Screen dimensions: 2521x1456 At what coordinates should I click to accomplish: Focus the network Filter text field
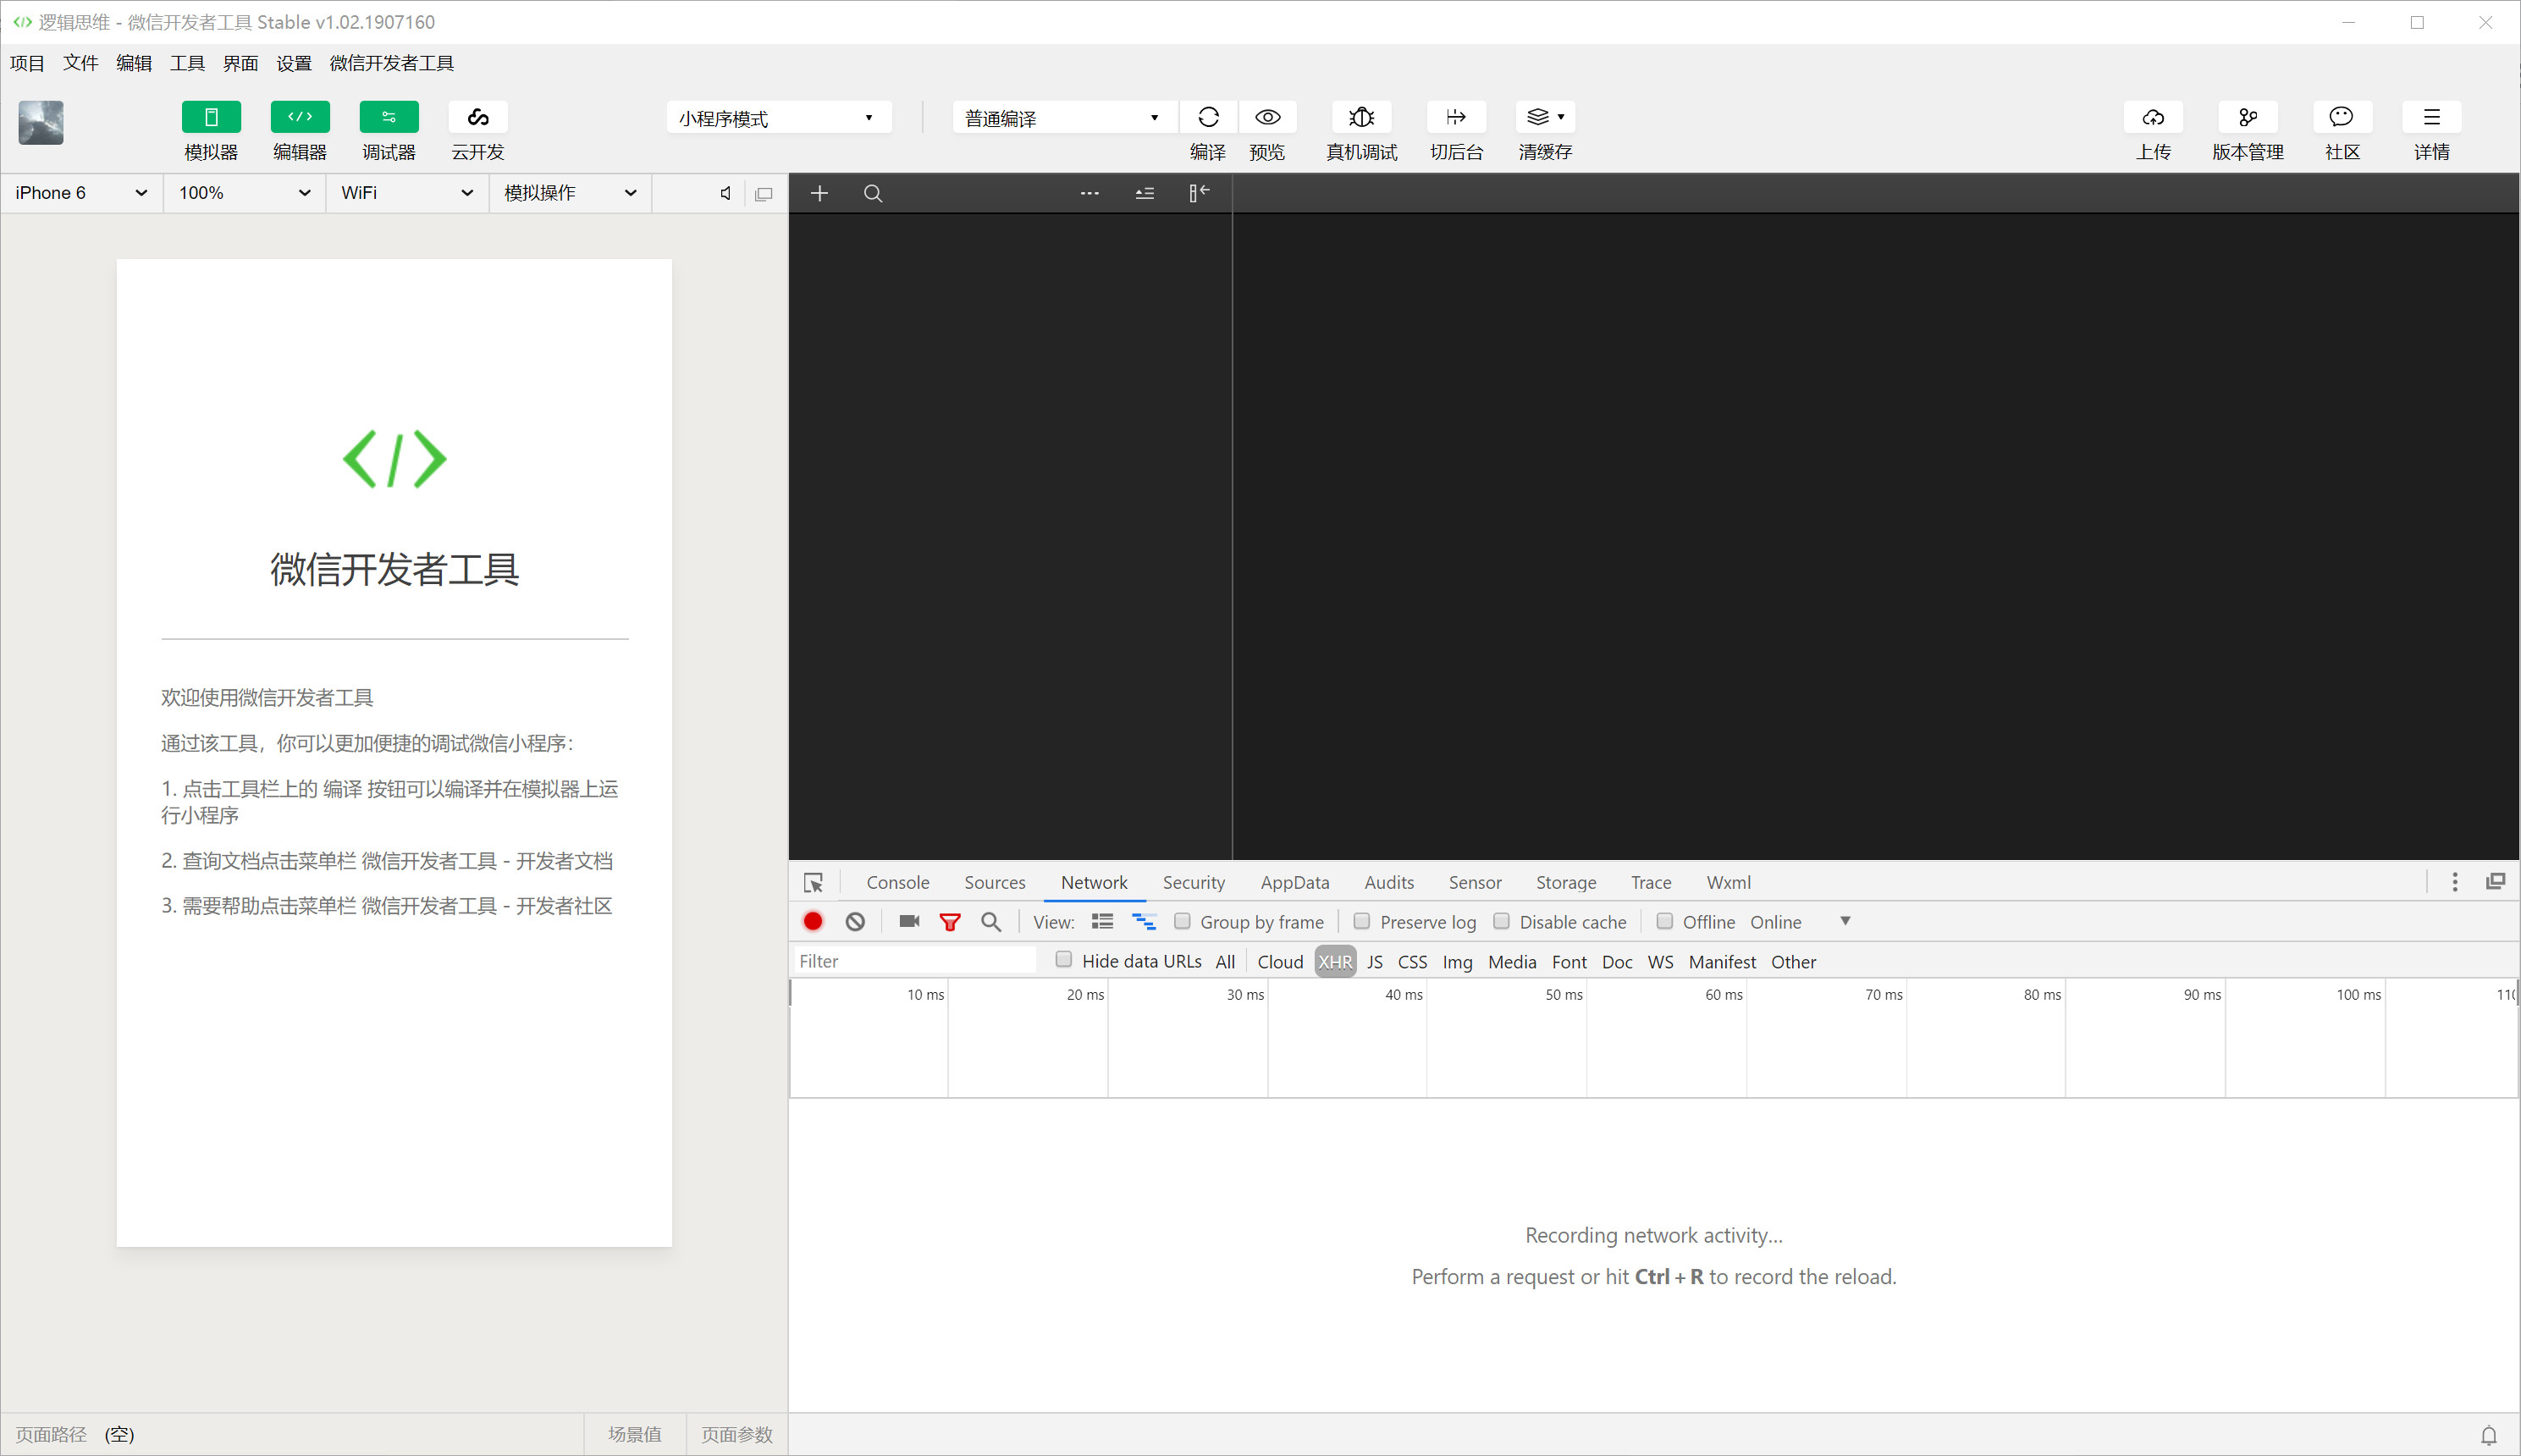pos(915,961)
